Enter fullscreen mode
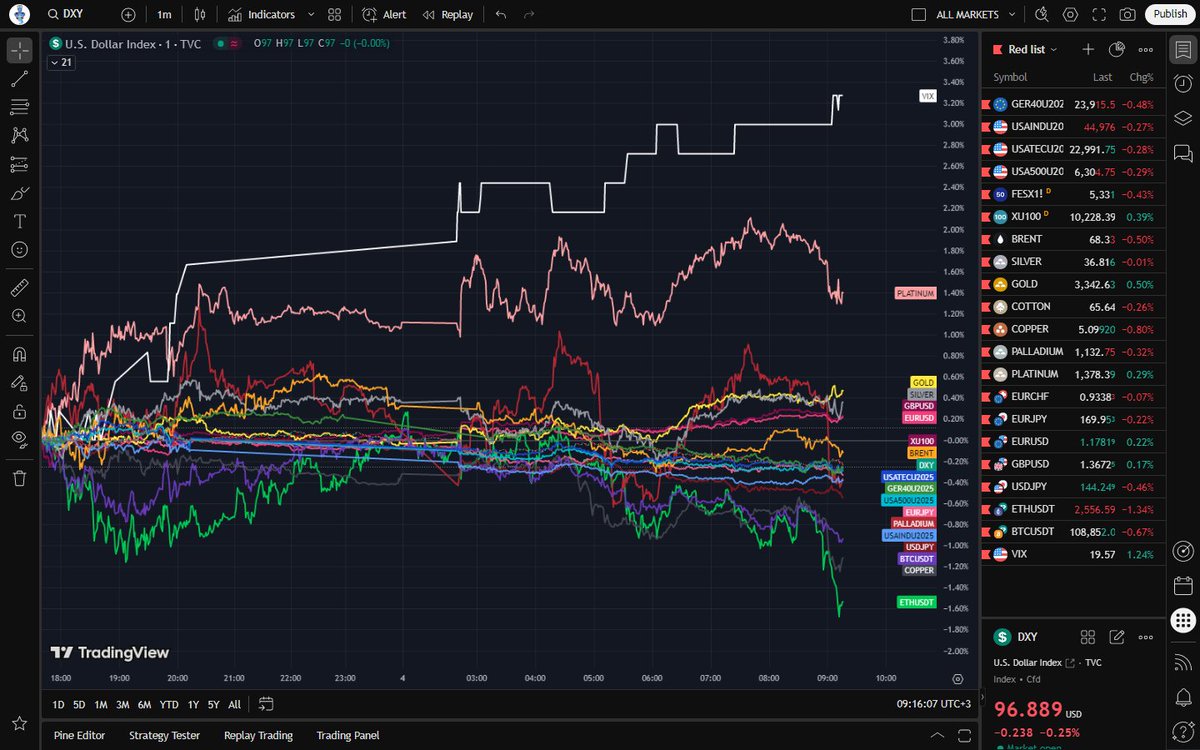1200x750 pixels. point(1099,15)
